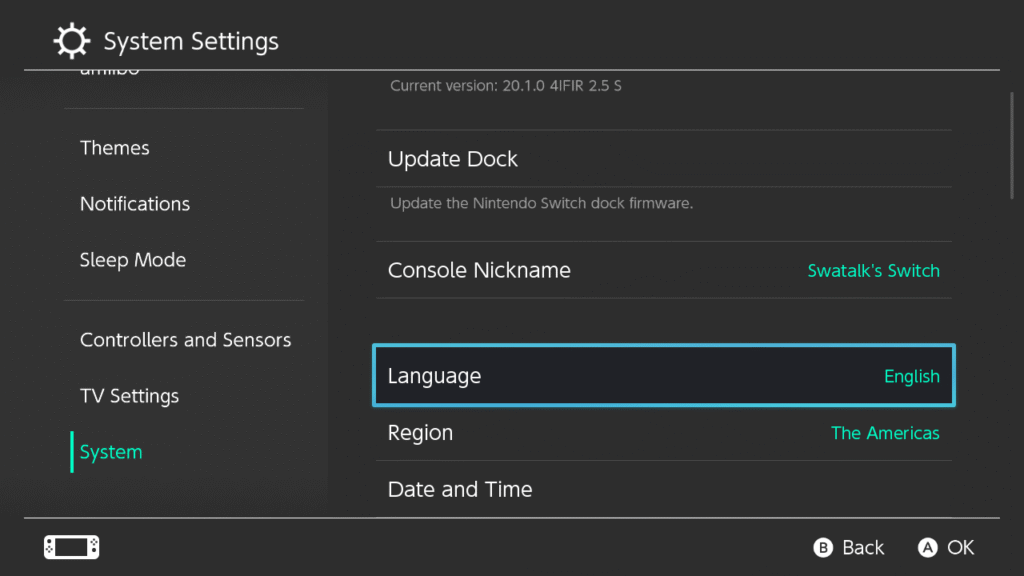Open Console Nickname setting
1024x576 pixels.
point(479,270)
